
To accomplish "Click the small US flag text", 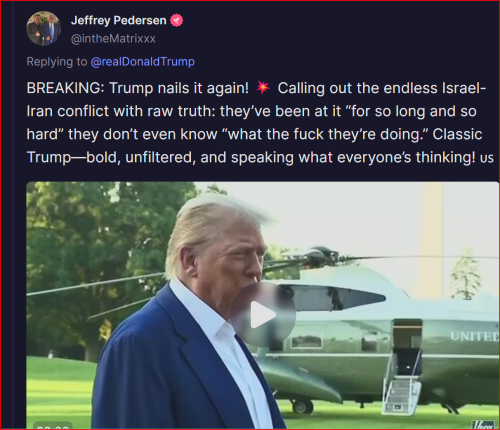I will [x=487, y=158].
